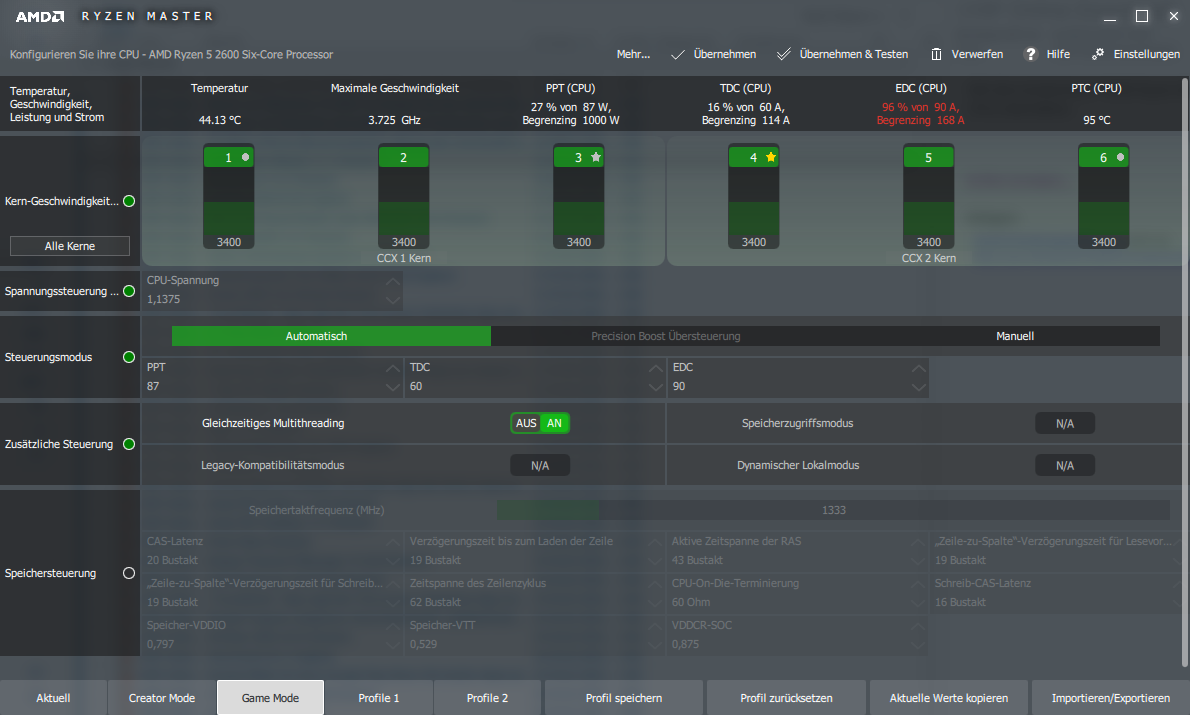Open Einstellungen via the gear icon
1190x715 pixels.
pyautogui.click(x=1098, y=54)
